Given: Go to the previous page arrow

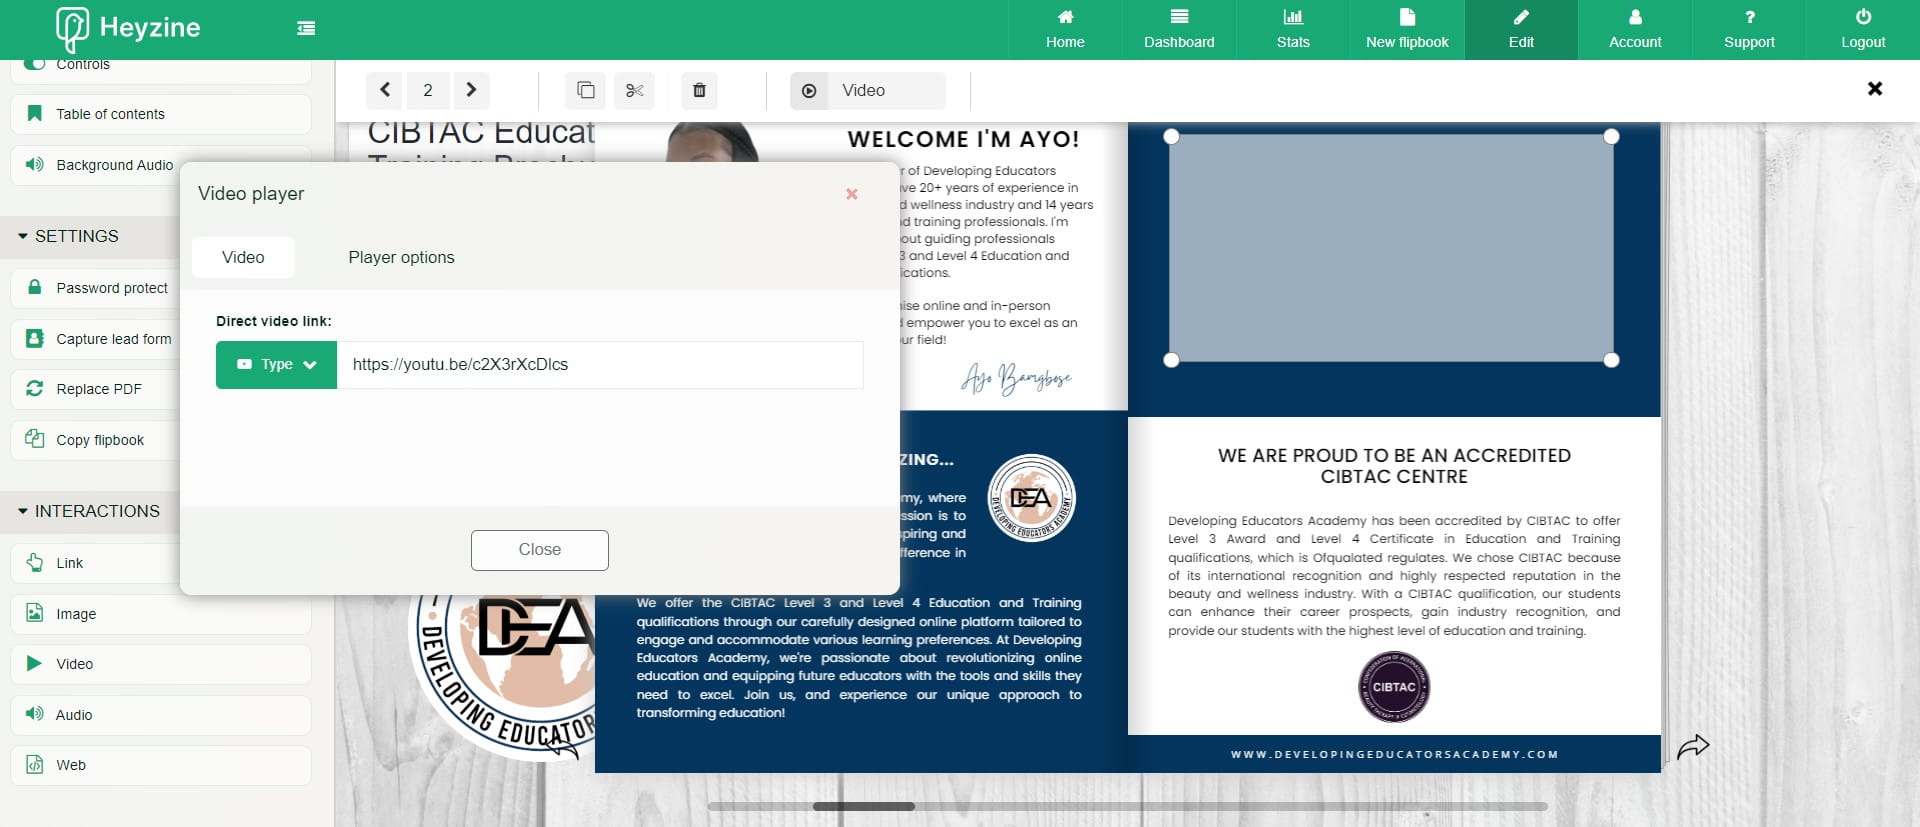Looking at the screenshot, I should click(385, 90).
